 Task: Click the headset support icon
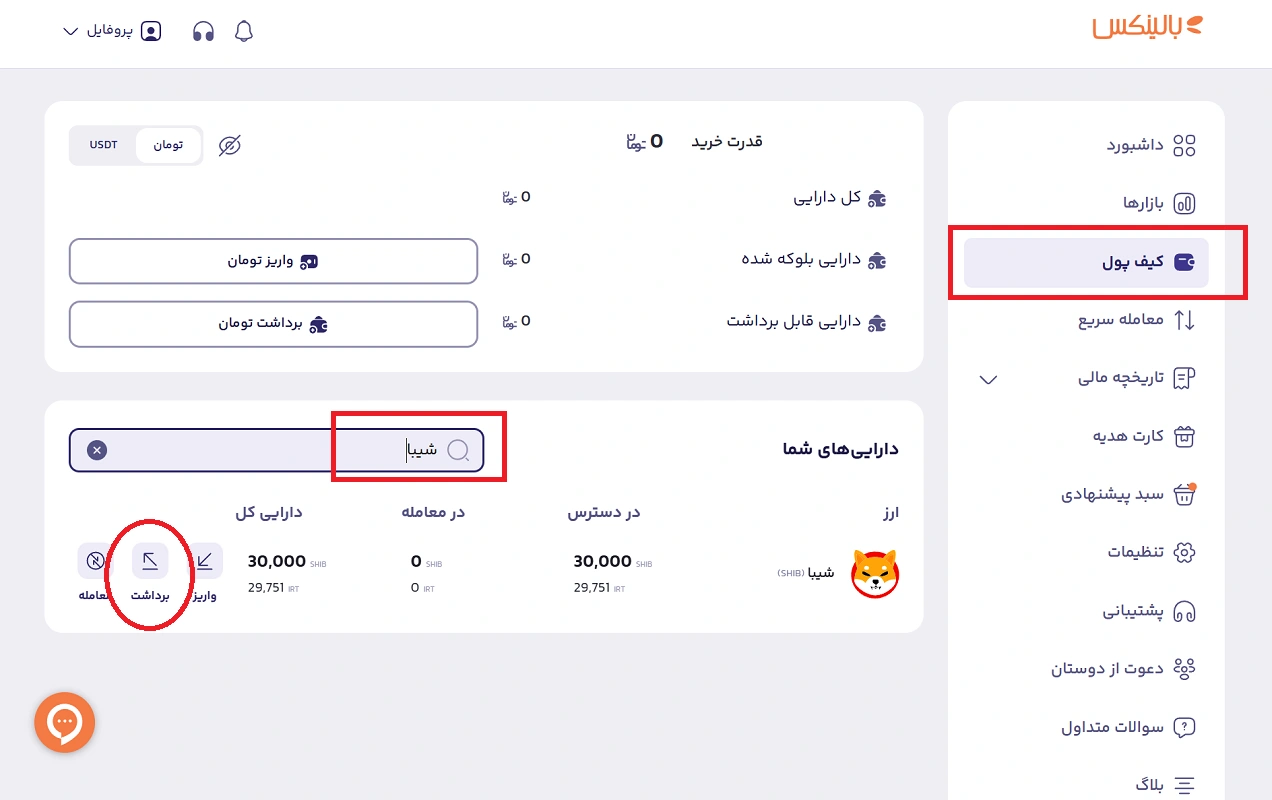click(x=203, y=31)
